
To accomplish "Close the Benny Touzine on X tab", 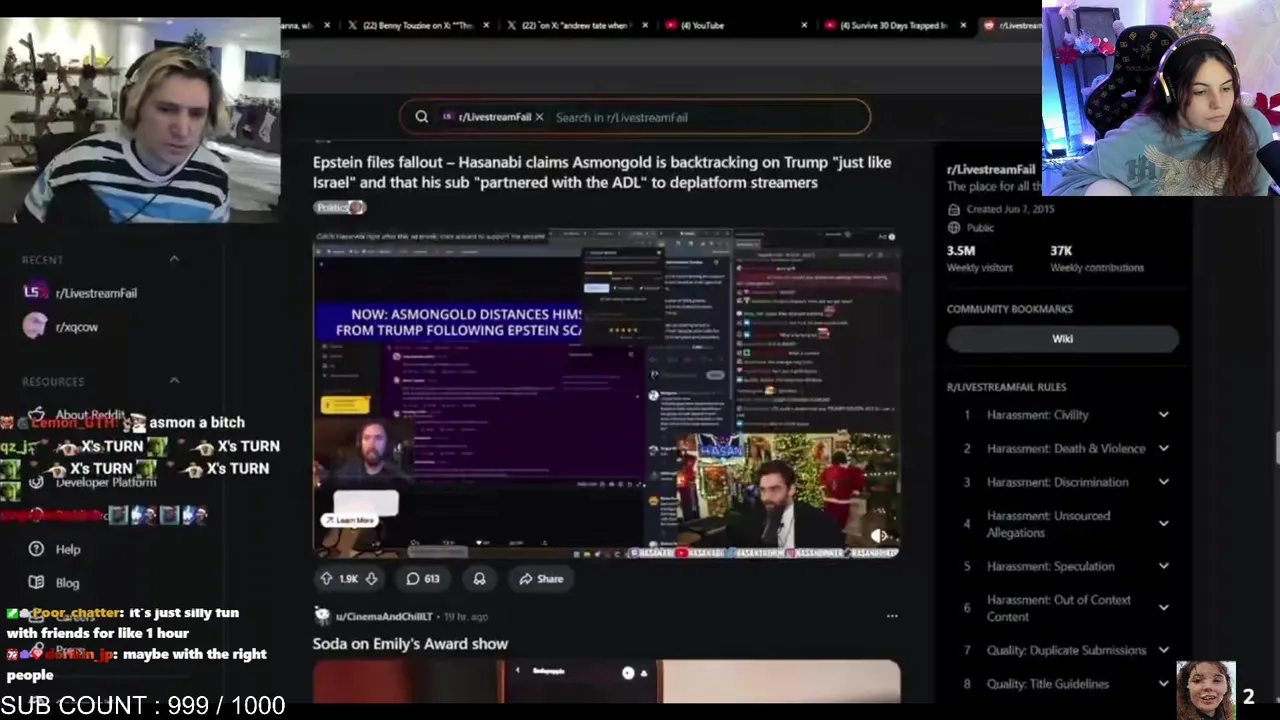I will tap(486, 25).
